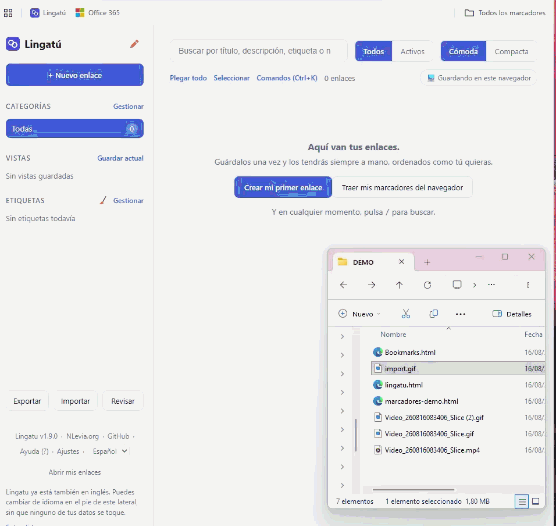556x526 pixels.
Task: Click the pencil edit icon beside Lingatú title
Action: pyautogui.click(x=134, y=44)
